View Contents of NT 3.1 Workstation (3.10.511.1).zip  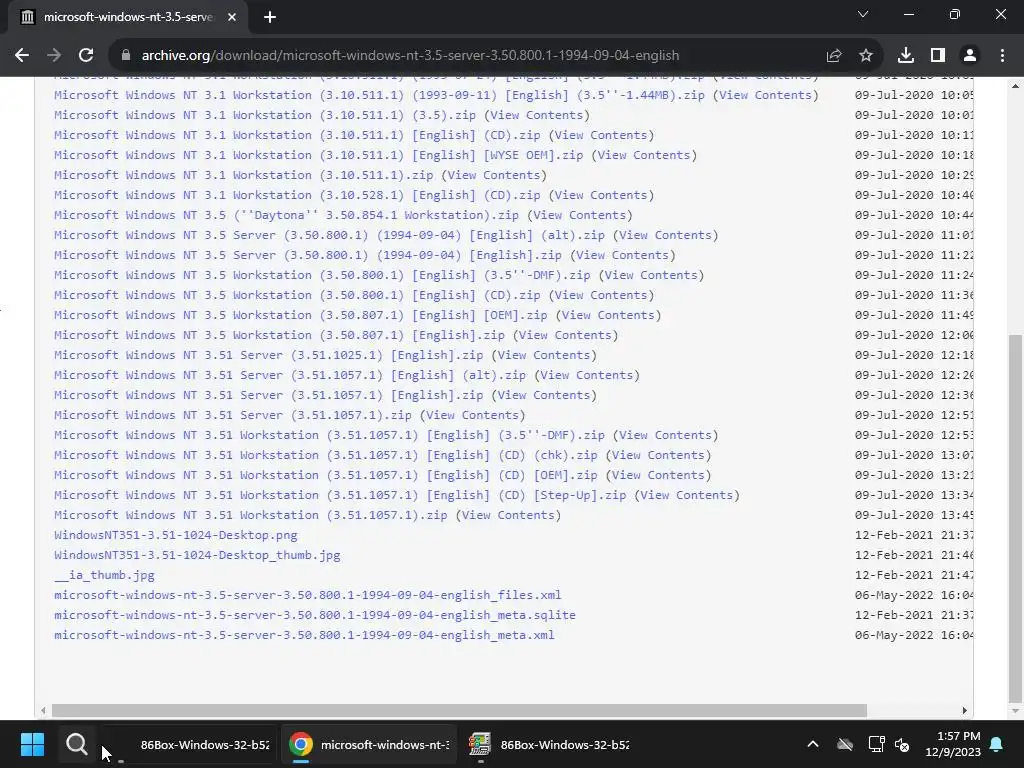pos(494,175)
